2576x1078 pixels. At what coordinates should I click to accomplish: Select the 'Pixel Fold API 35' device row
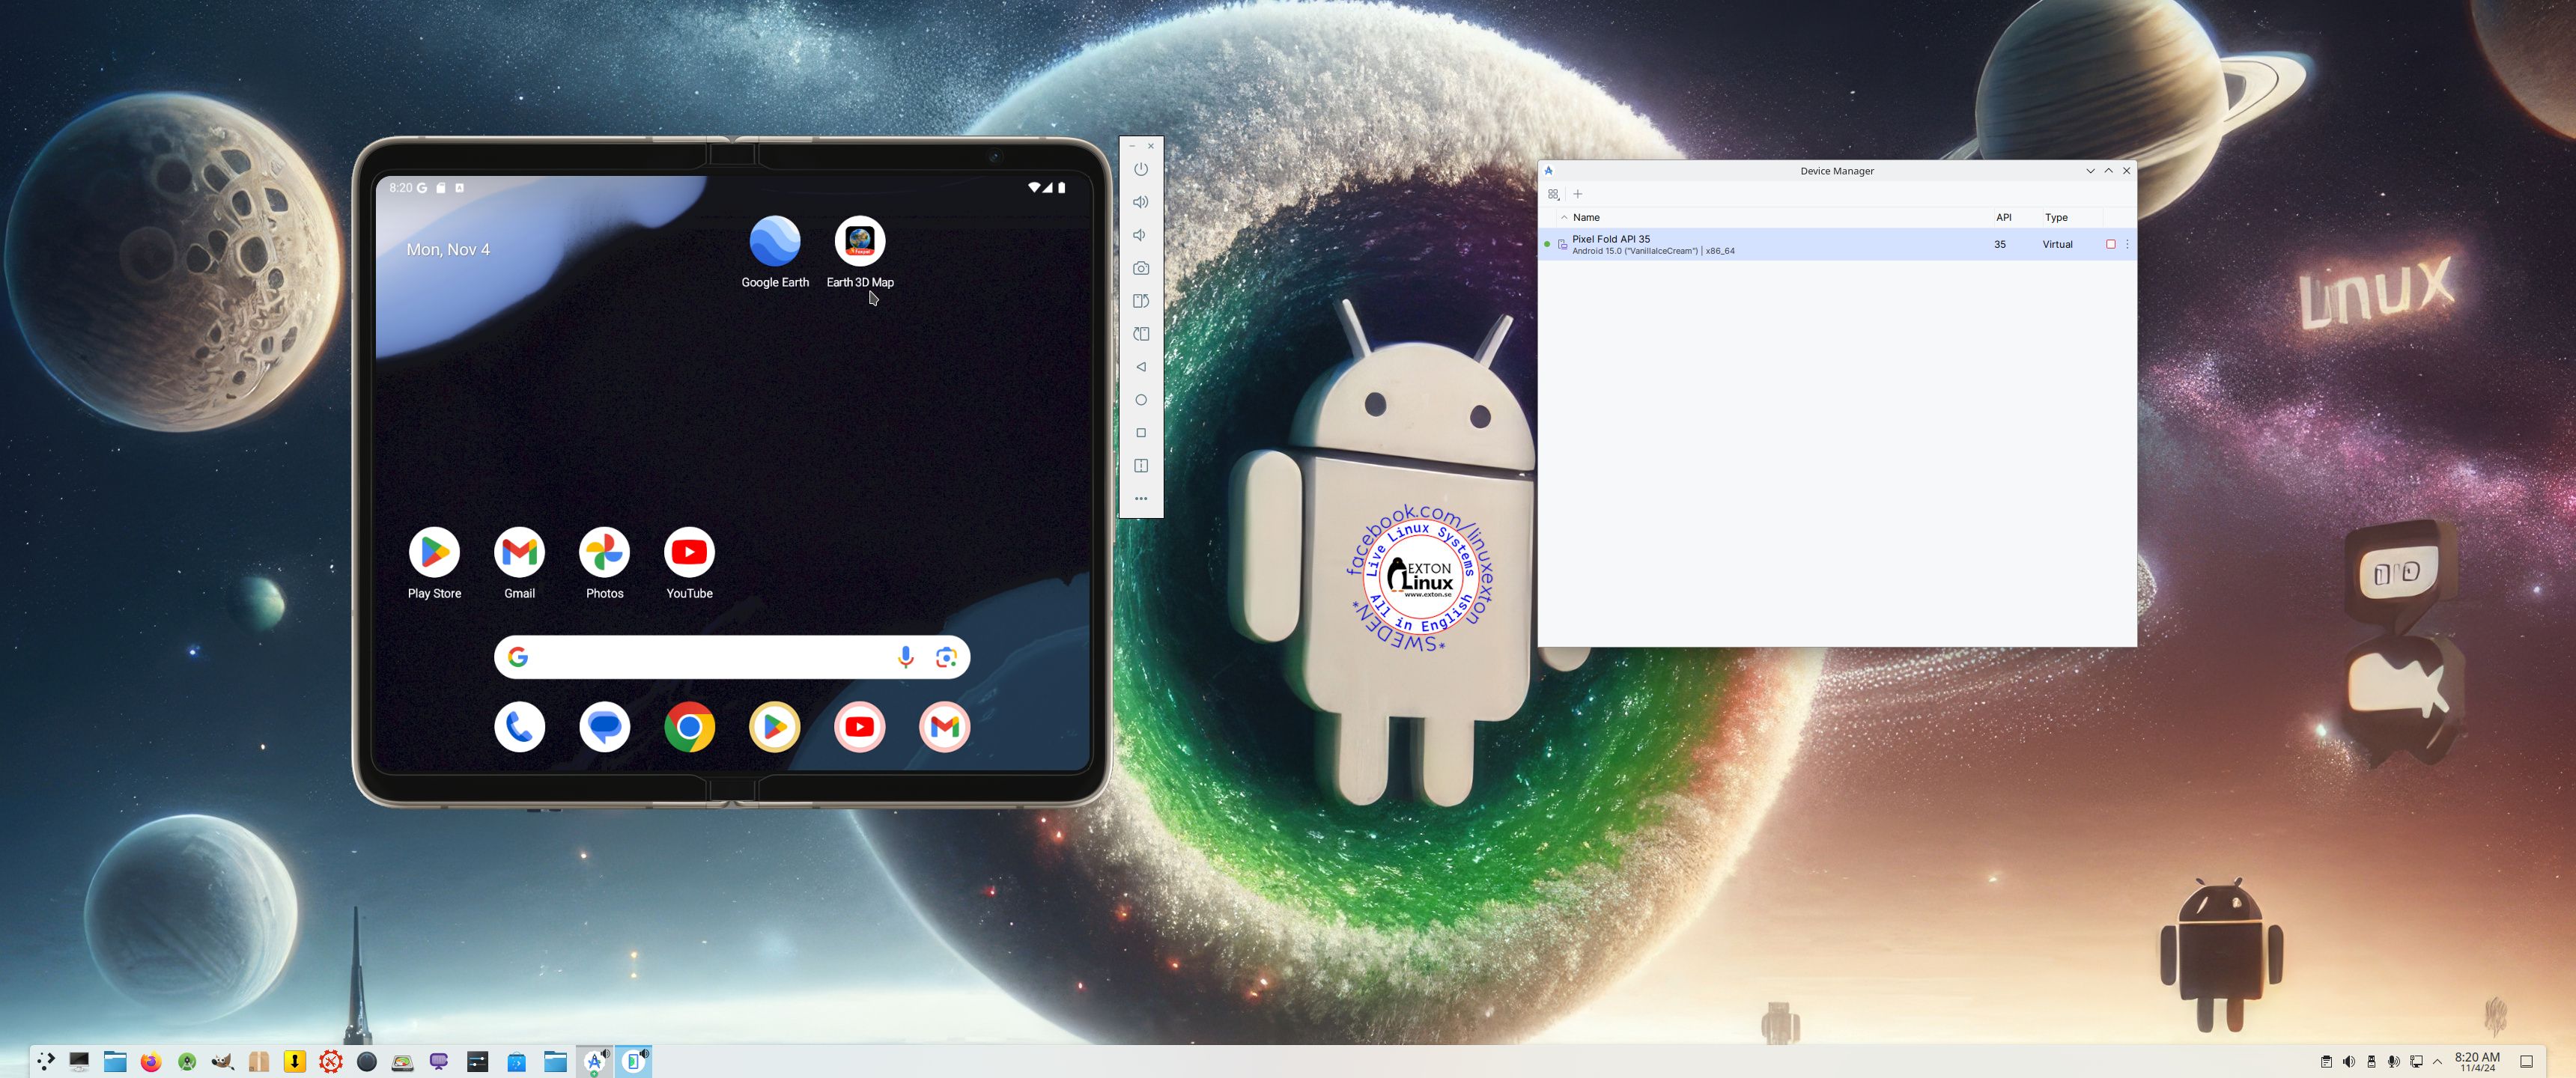pyautogui.click(x=1836, y=244)
